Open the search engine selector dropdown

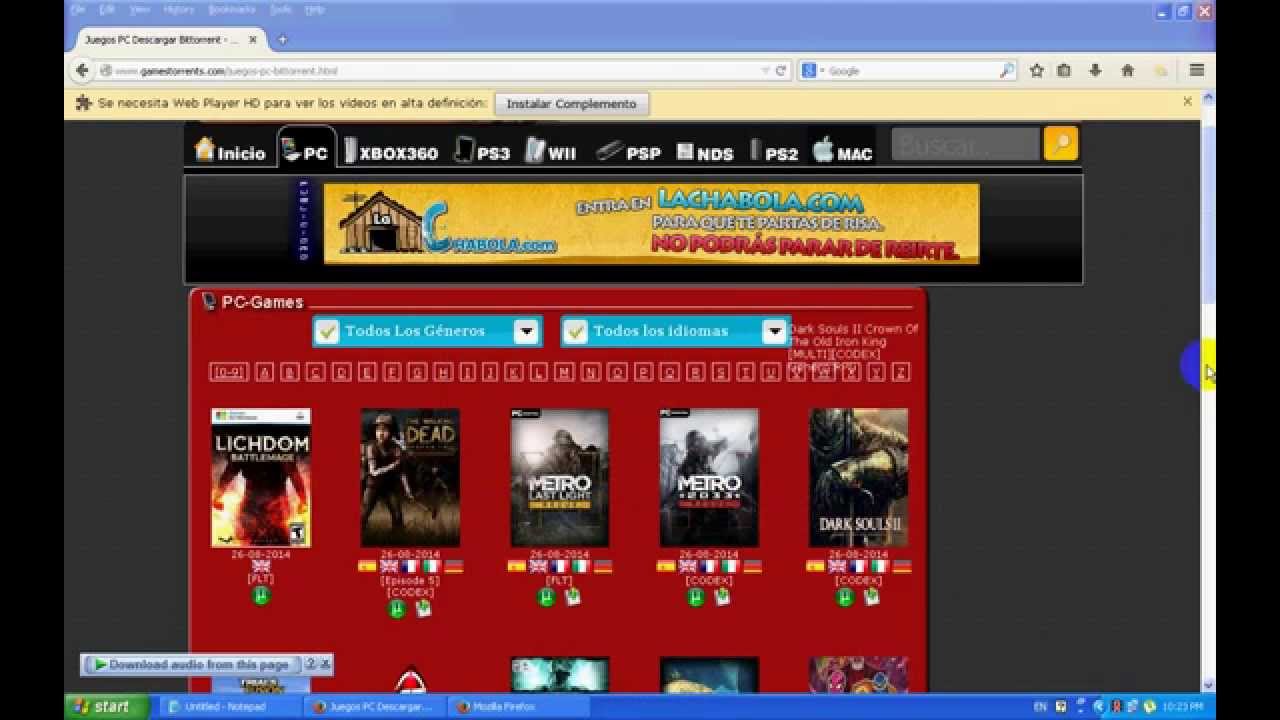point(813,71)
